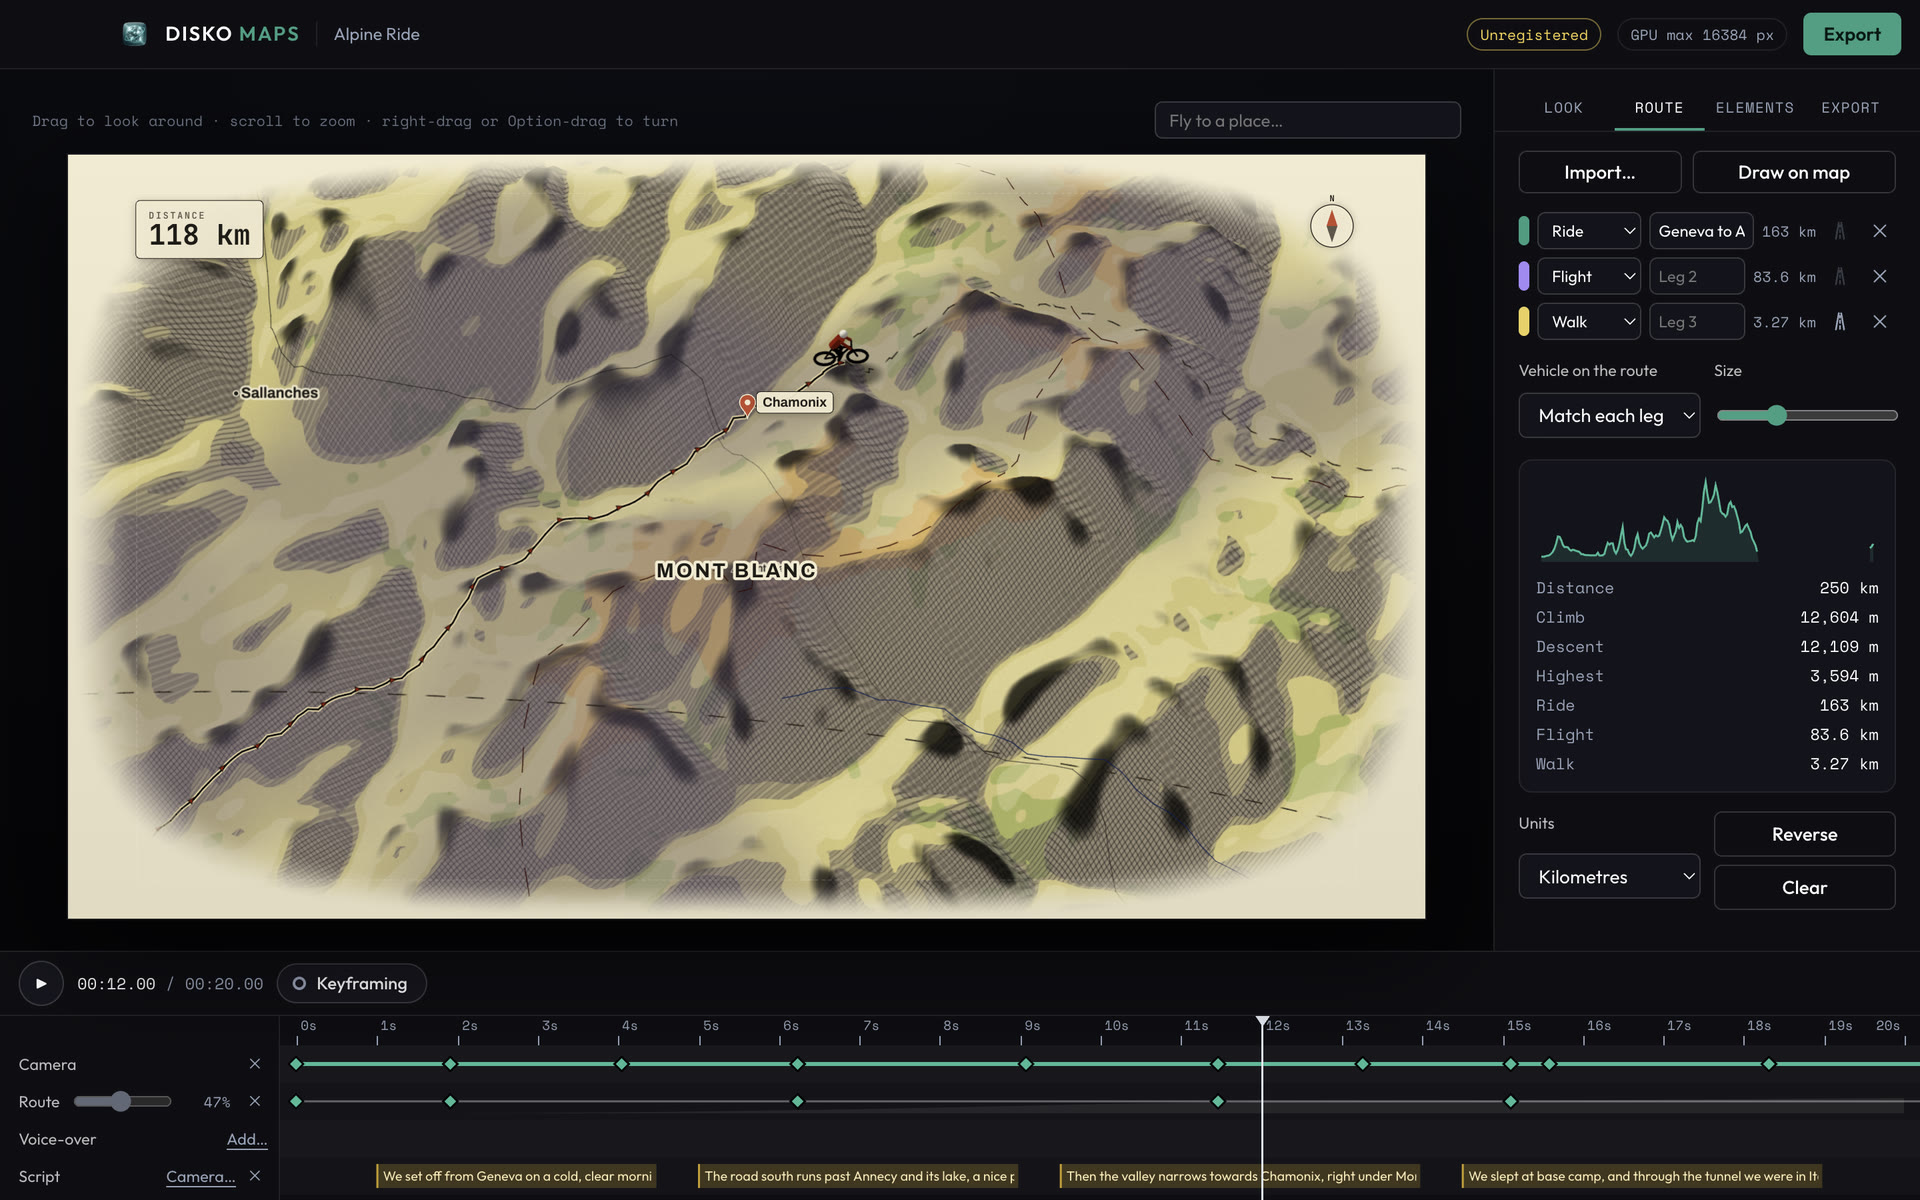Click the compass on the map
Image resolution: width=1920 pixels, height=1200 pixels.
pyautogui.click(x=1331, y=225)
